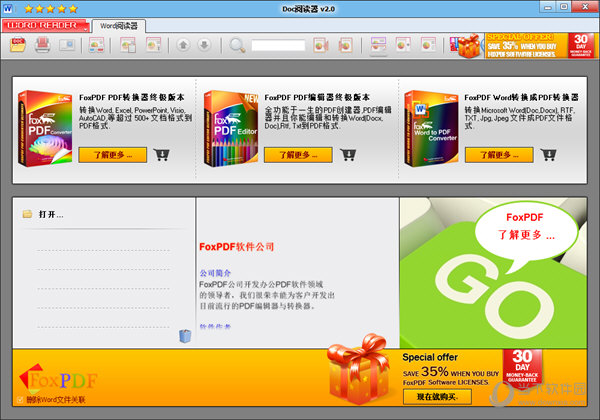This screenshot has width=600, height=420.
Task: Go to the next page with the down arrow
Action: click(204, 45)
